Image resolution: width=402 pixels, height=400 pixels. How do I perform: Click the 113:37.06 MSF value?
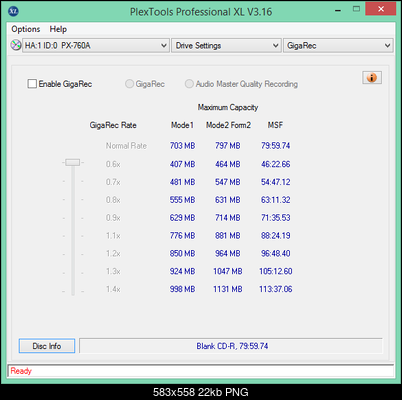pos(276,289)
